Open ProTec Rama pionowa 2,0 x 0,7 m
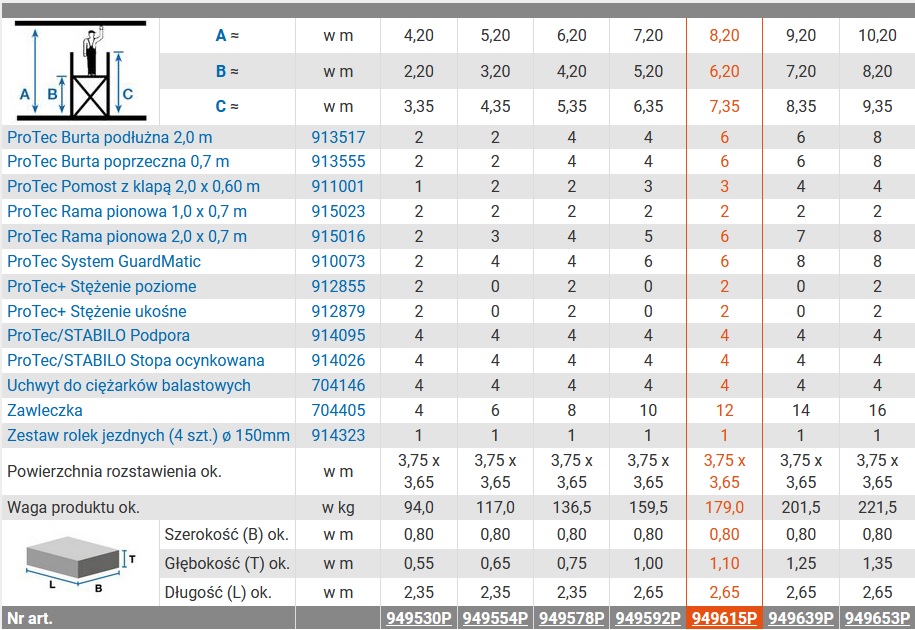 (x=127, y=236)
